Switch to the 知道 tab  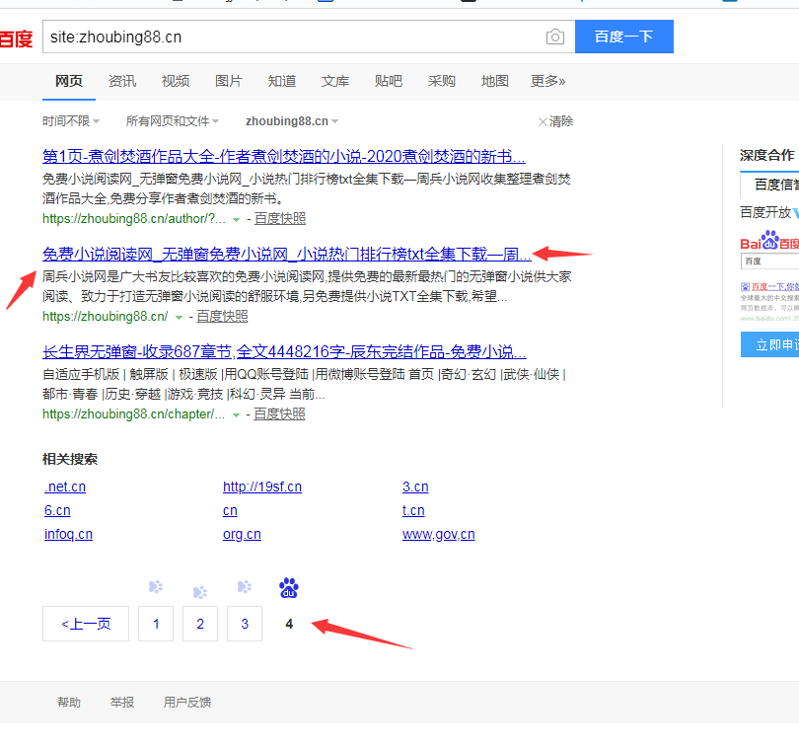click(282, 81)
